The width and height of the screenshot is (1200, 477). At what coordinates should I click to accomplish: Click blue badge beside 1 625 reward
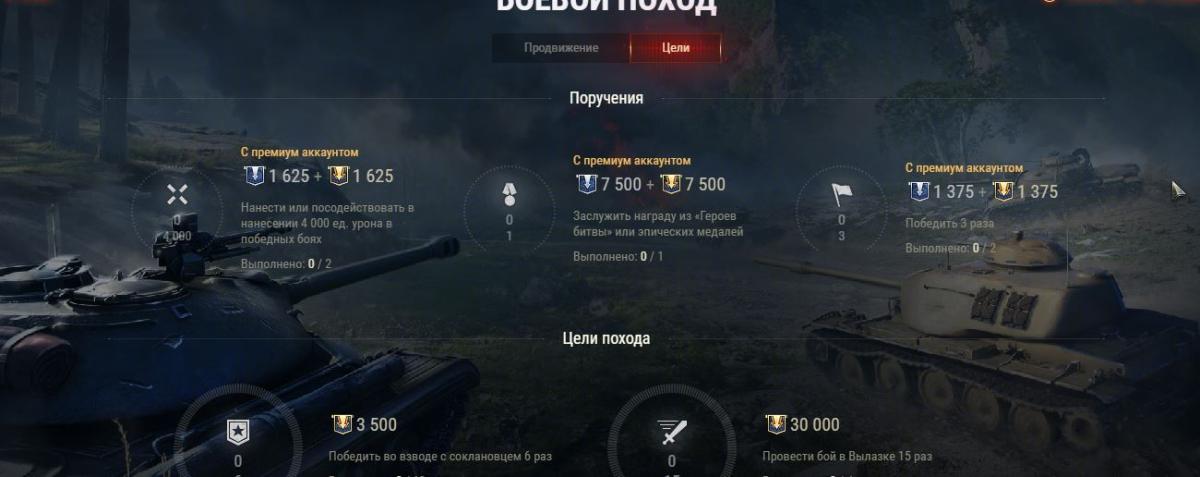coord(254,176)
